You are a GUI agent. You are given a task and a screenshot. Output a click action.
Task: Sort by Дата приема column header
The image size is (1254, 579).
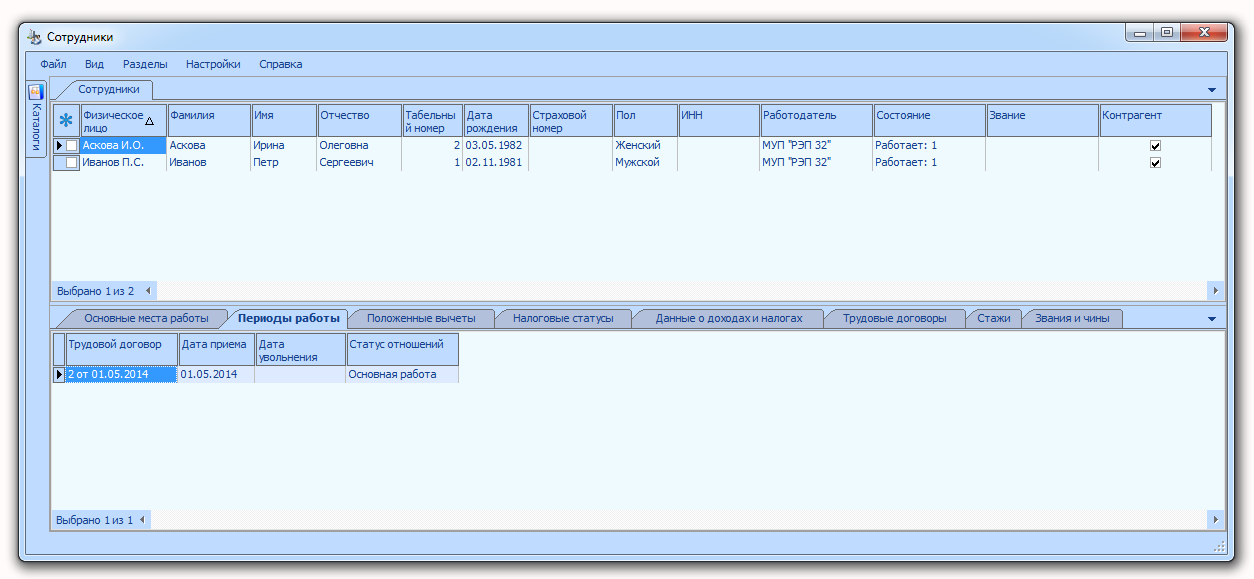(x=217, y=349)
